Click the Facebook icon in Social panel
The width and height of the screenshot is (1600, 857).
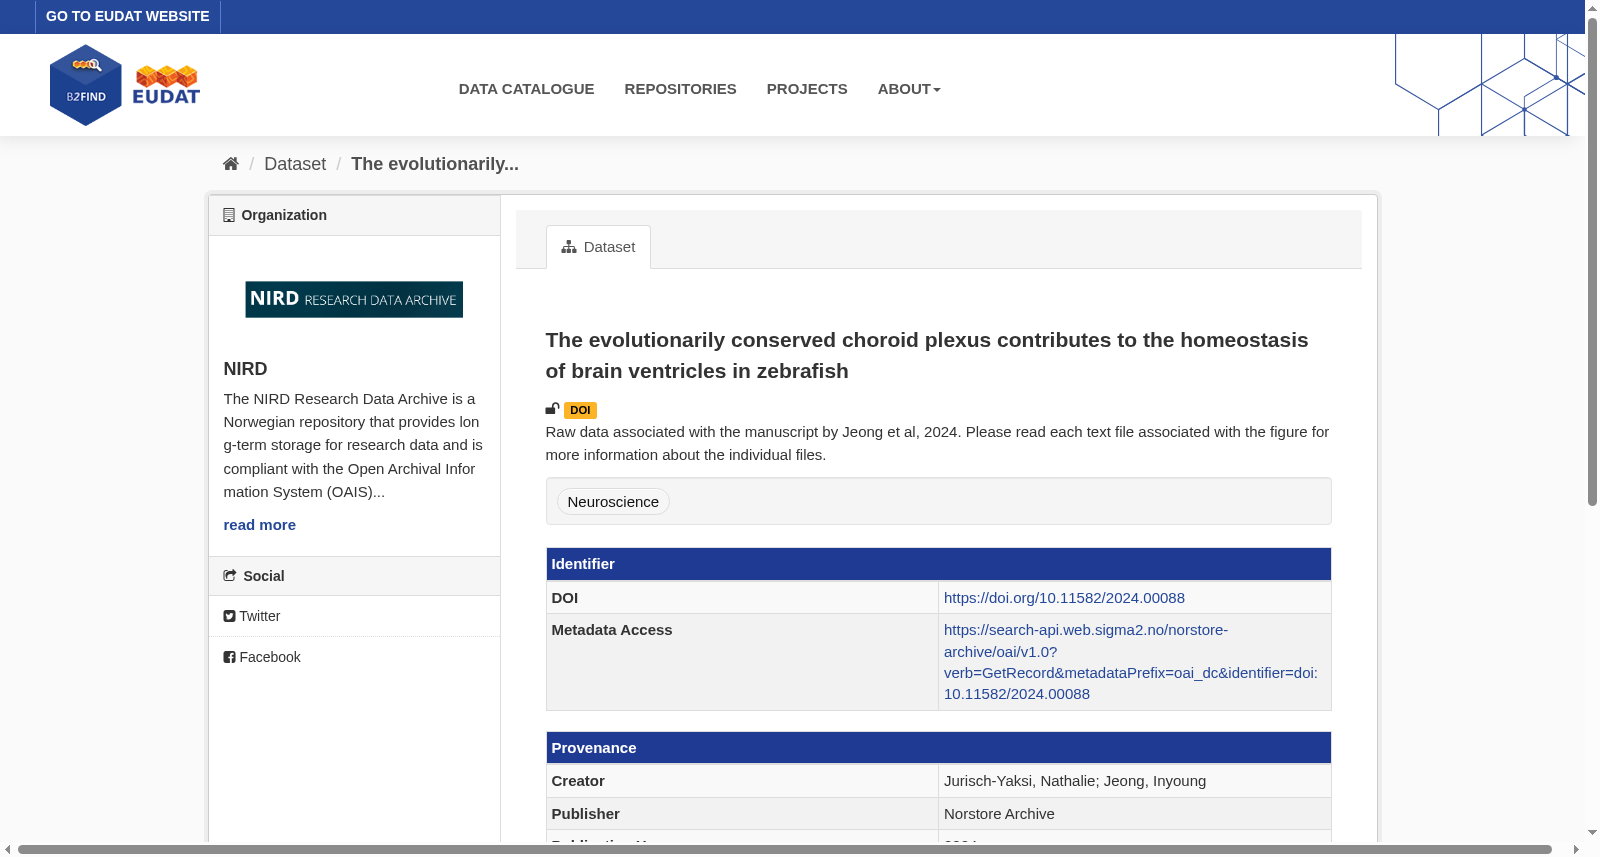click(229, 658)
